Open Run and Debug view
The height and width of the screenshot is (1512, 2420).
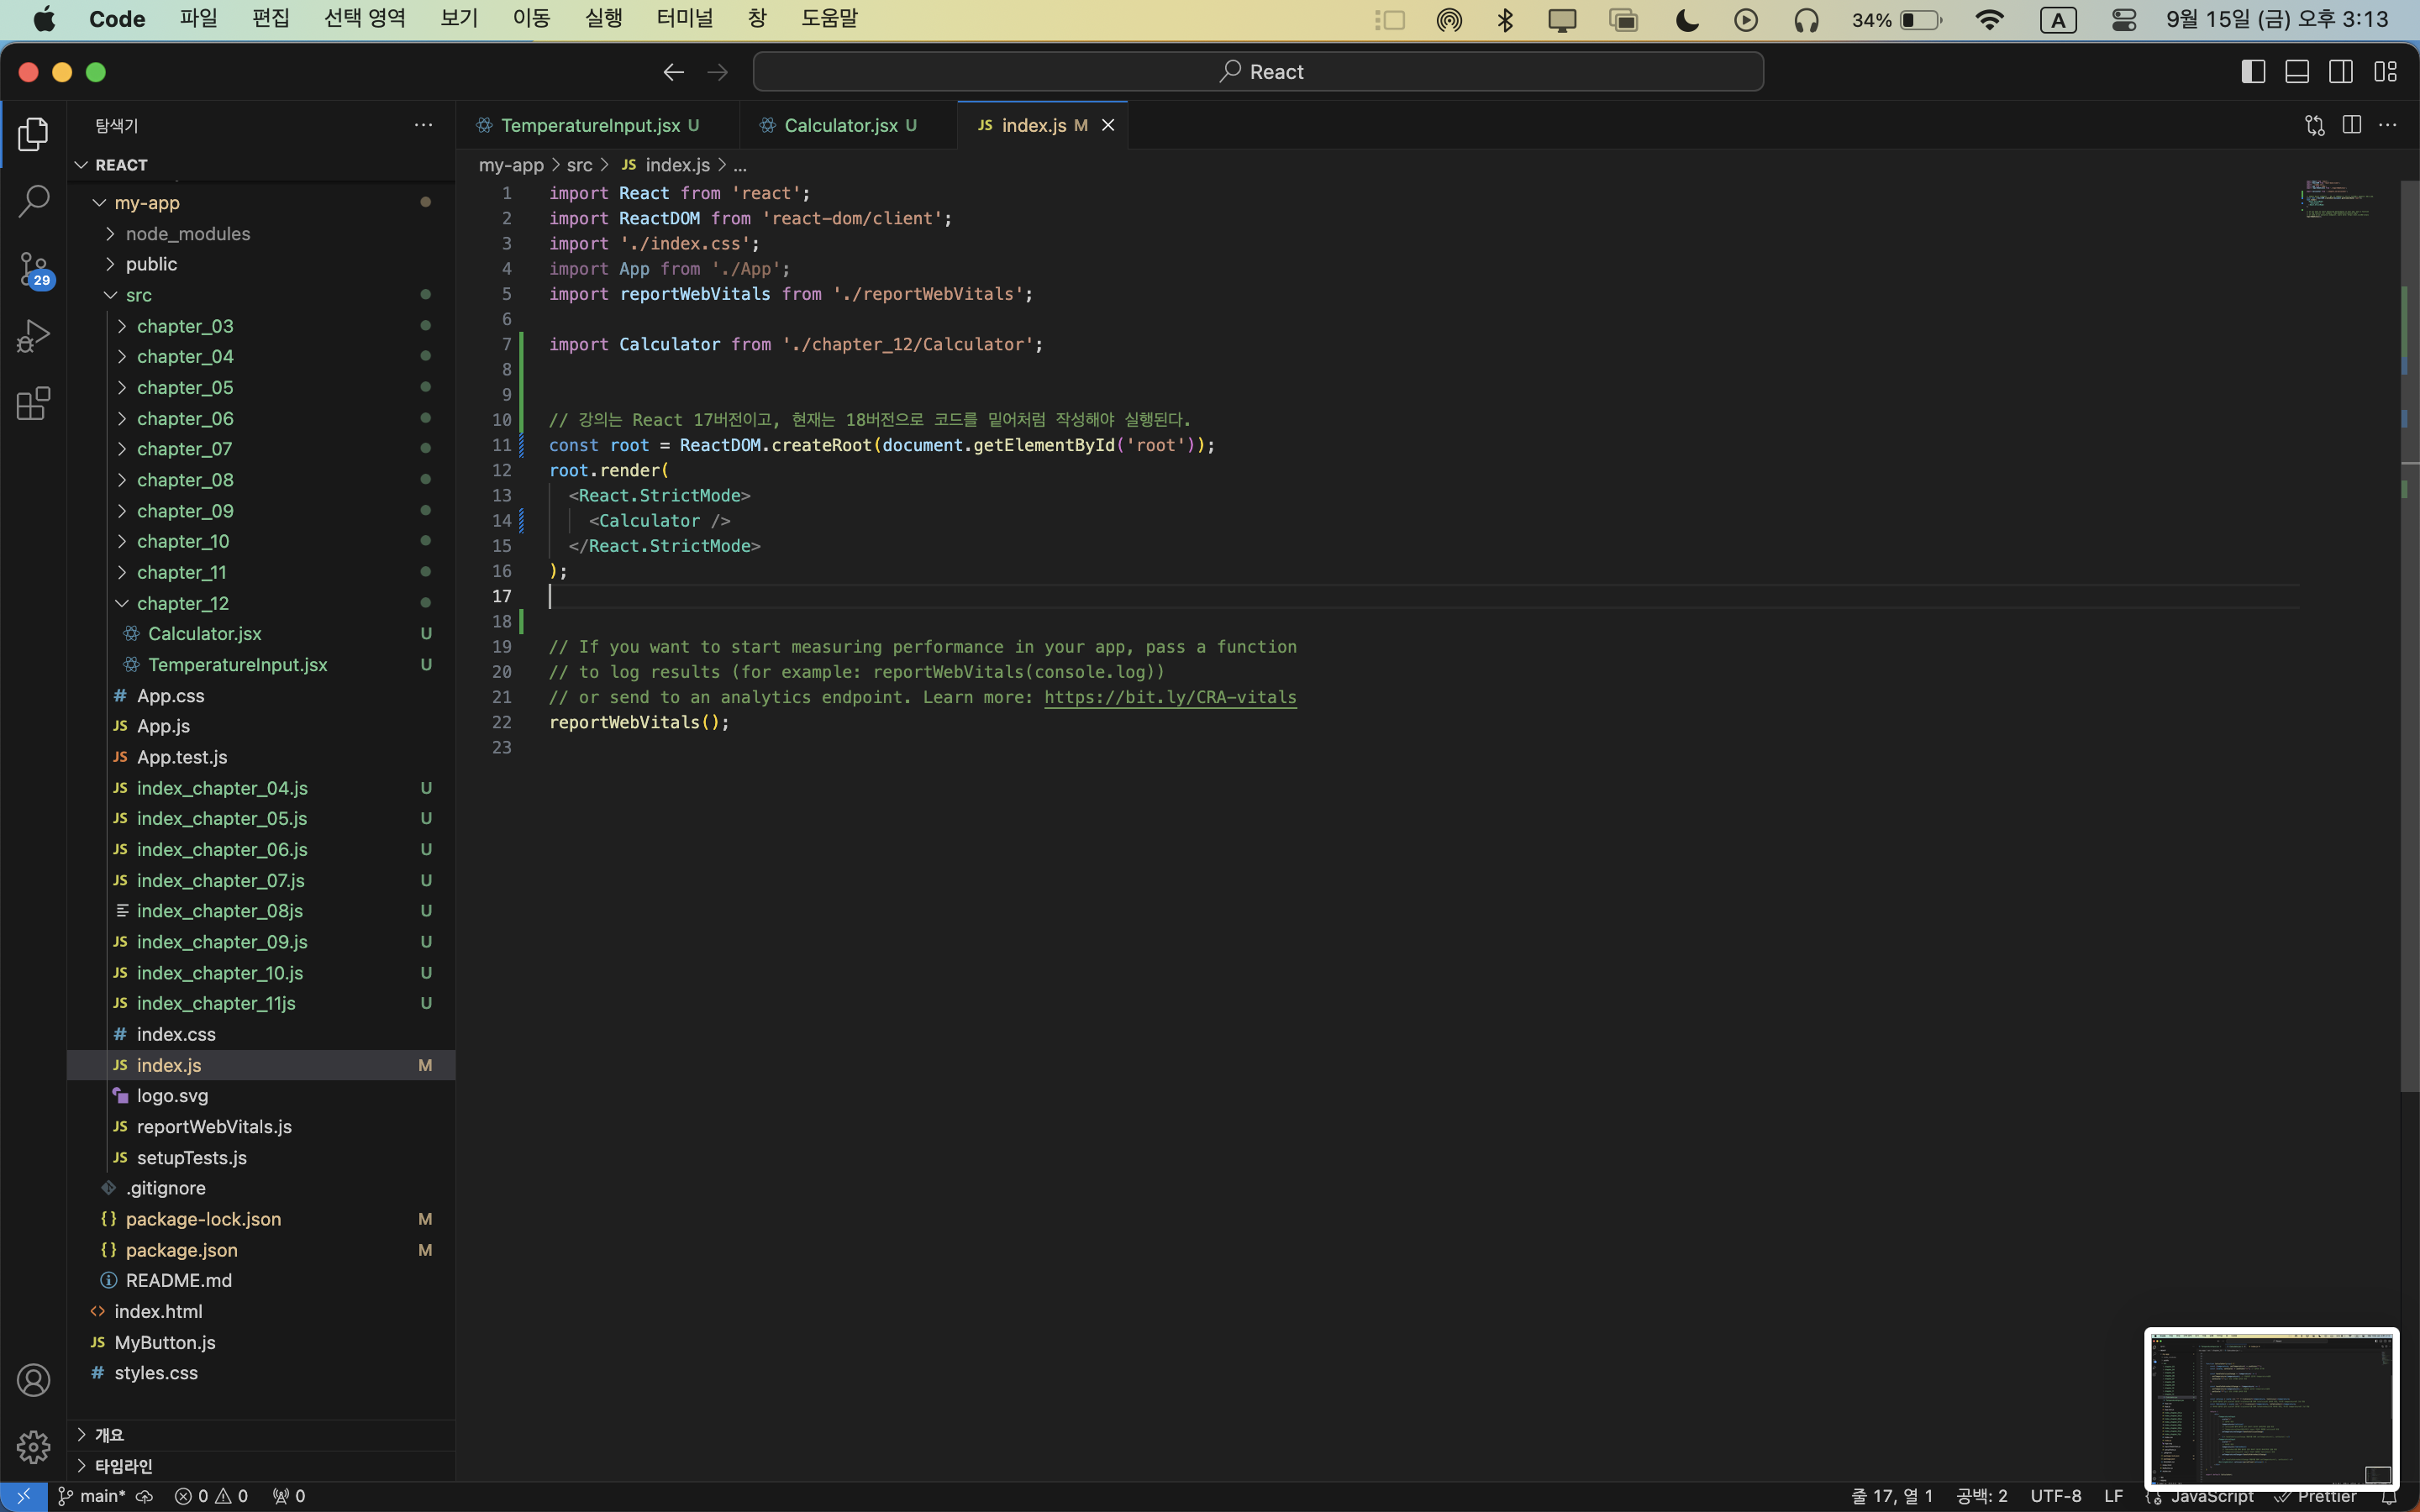(x=33, y=336)
